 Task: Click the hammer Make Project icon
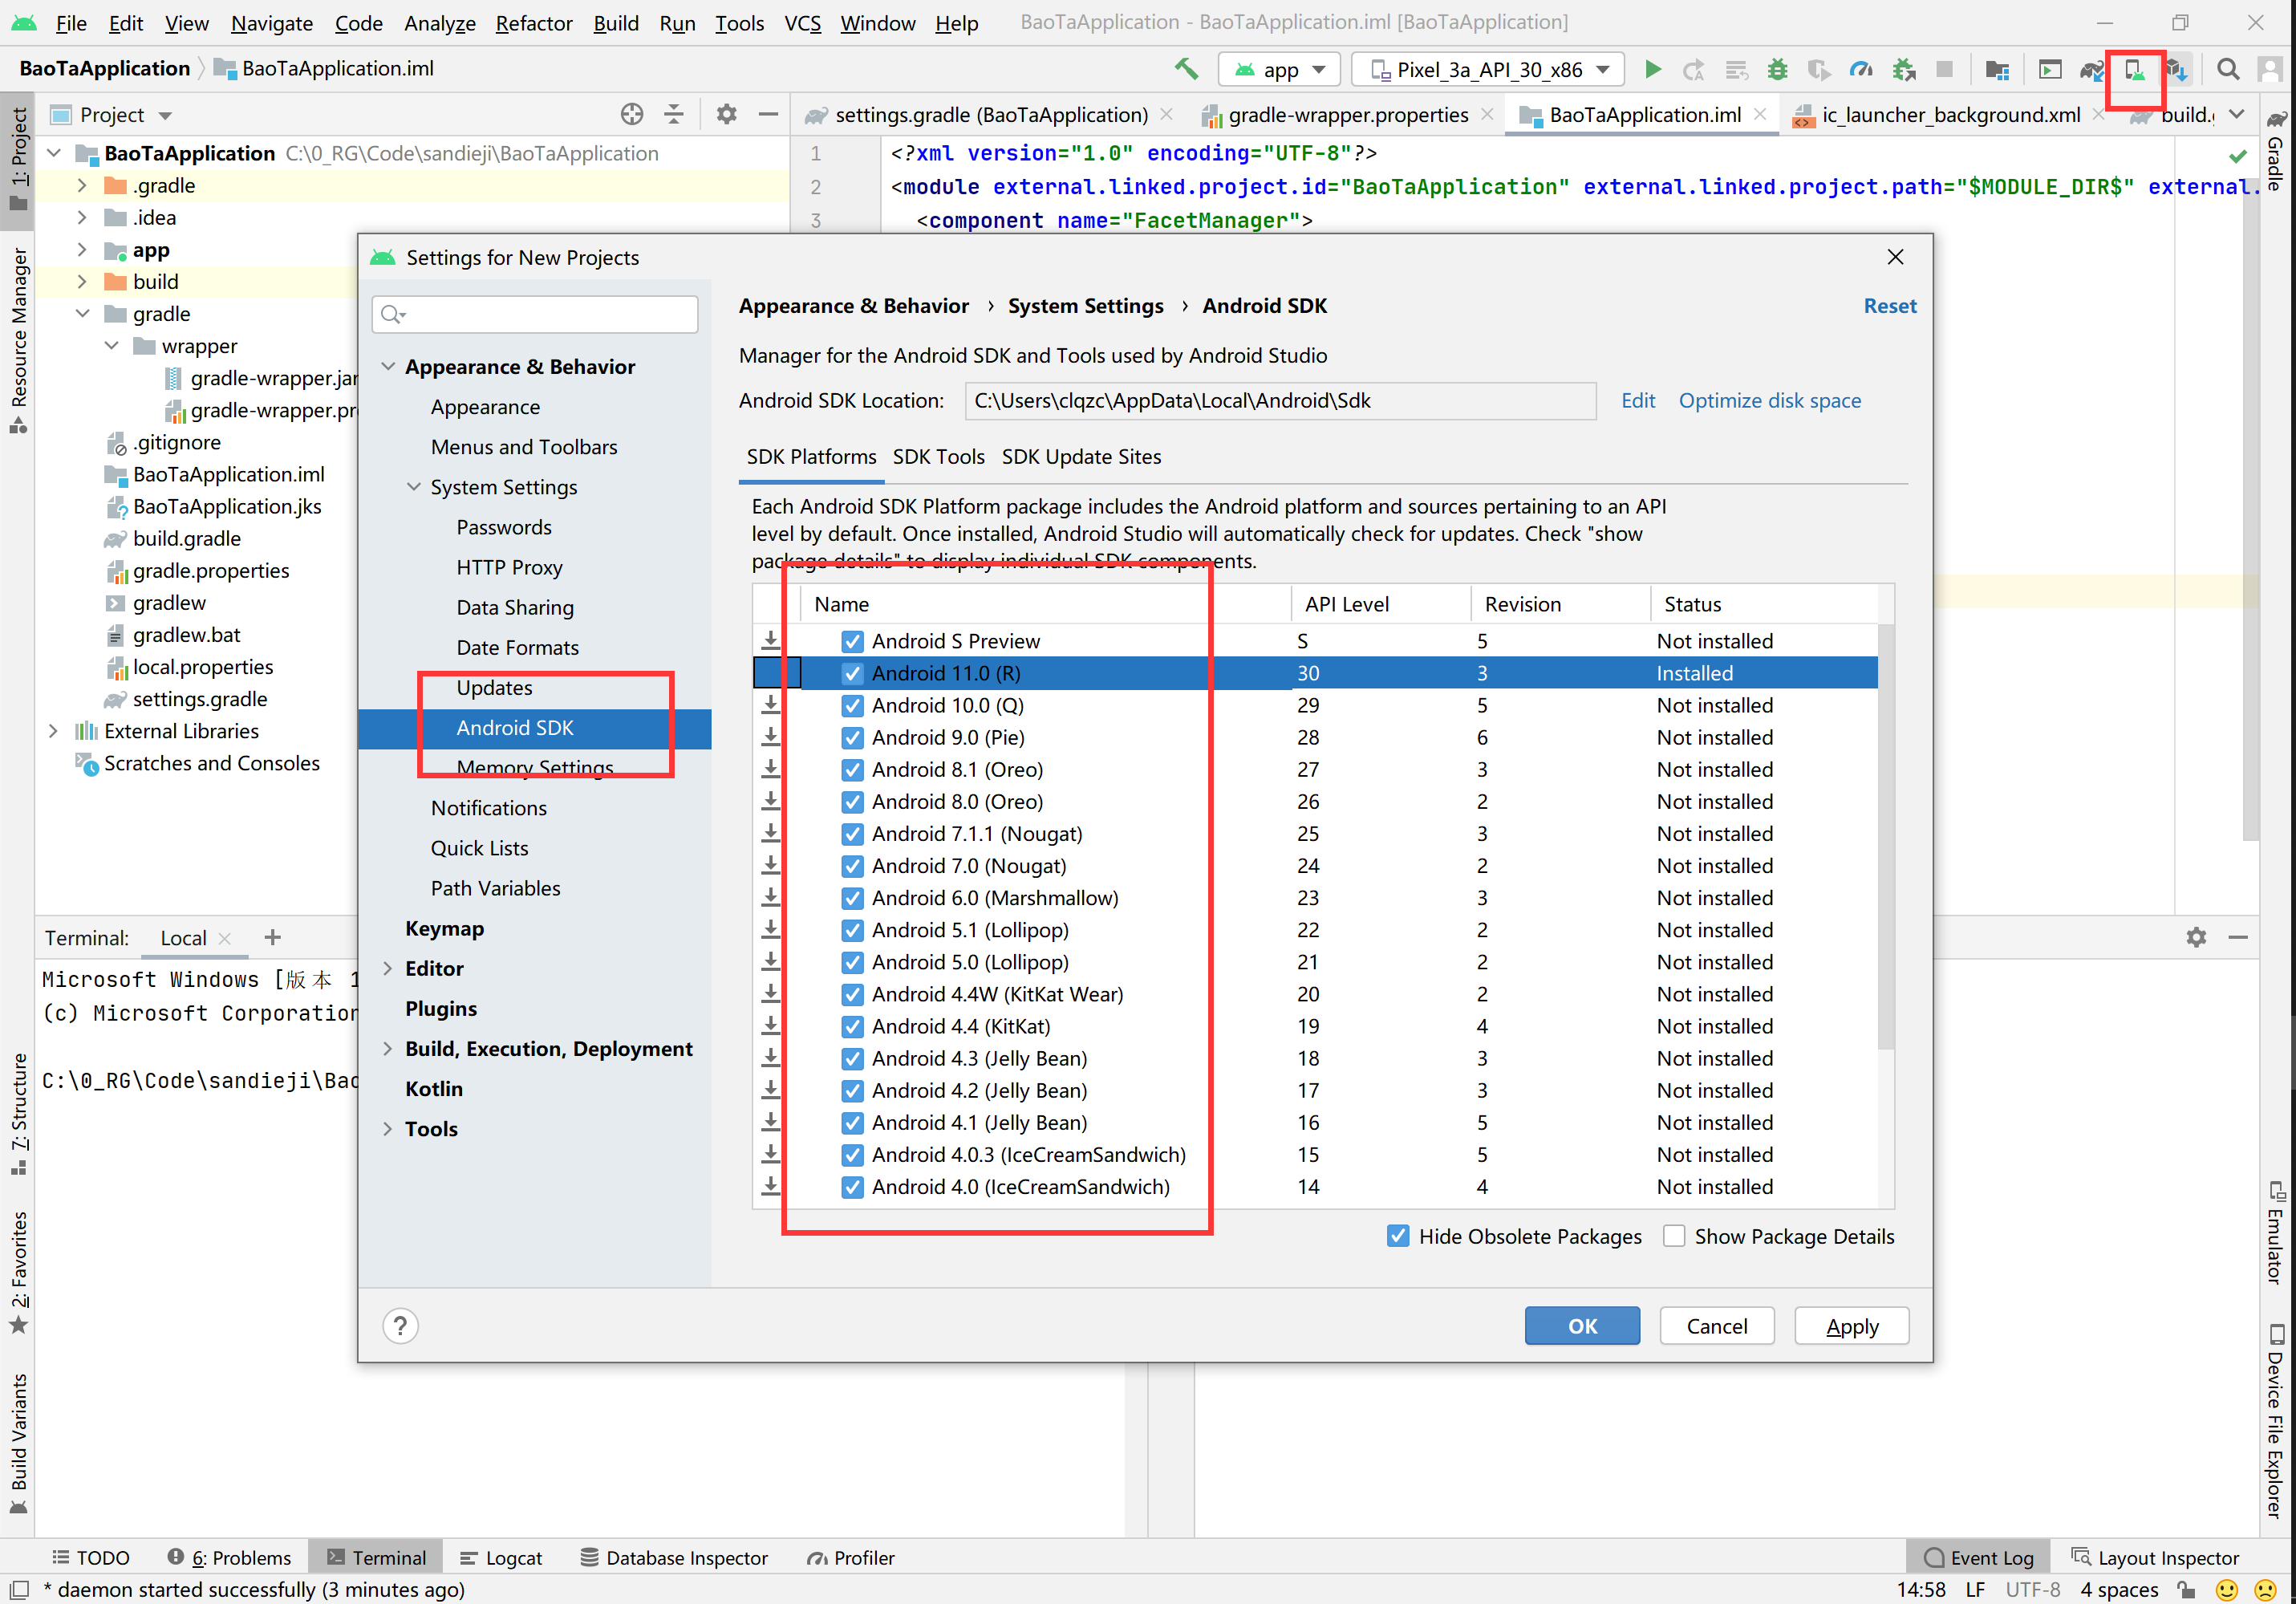(1186, 69)
